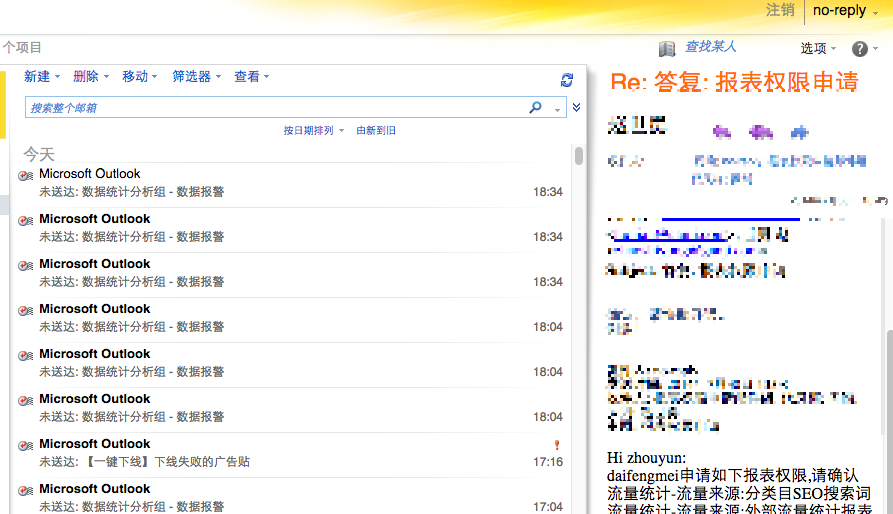Click undelivered icon of 17:16 message
893x514 pixels.
point(26,446)
